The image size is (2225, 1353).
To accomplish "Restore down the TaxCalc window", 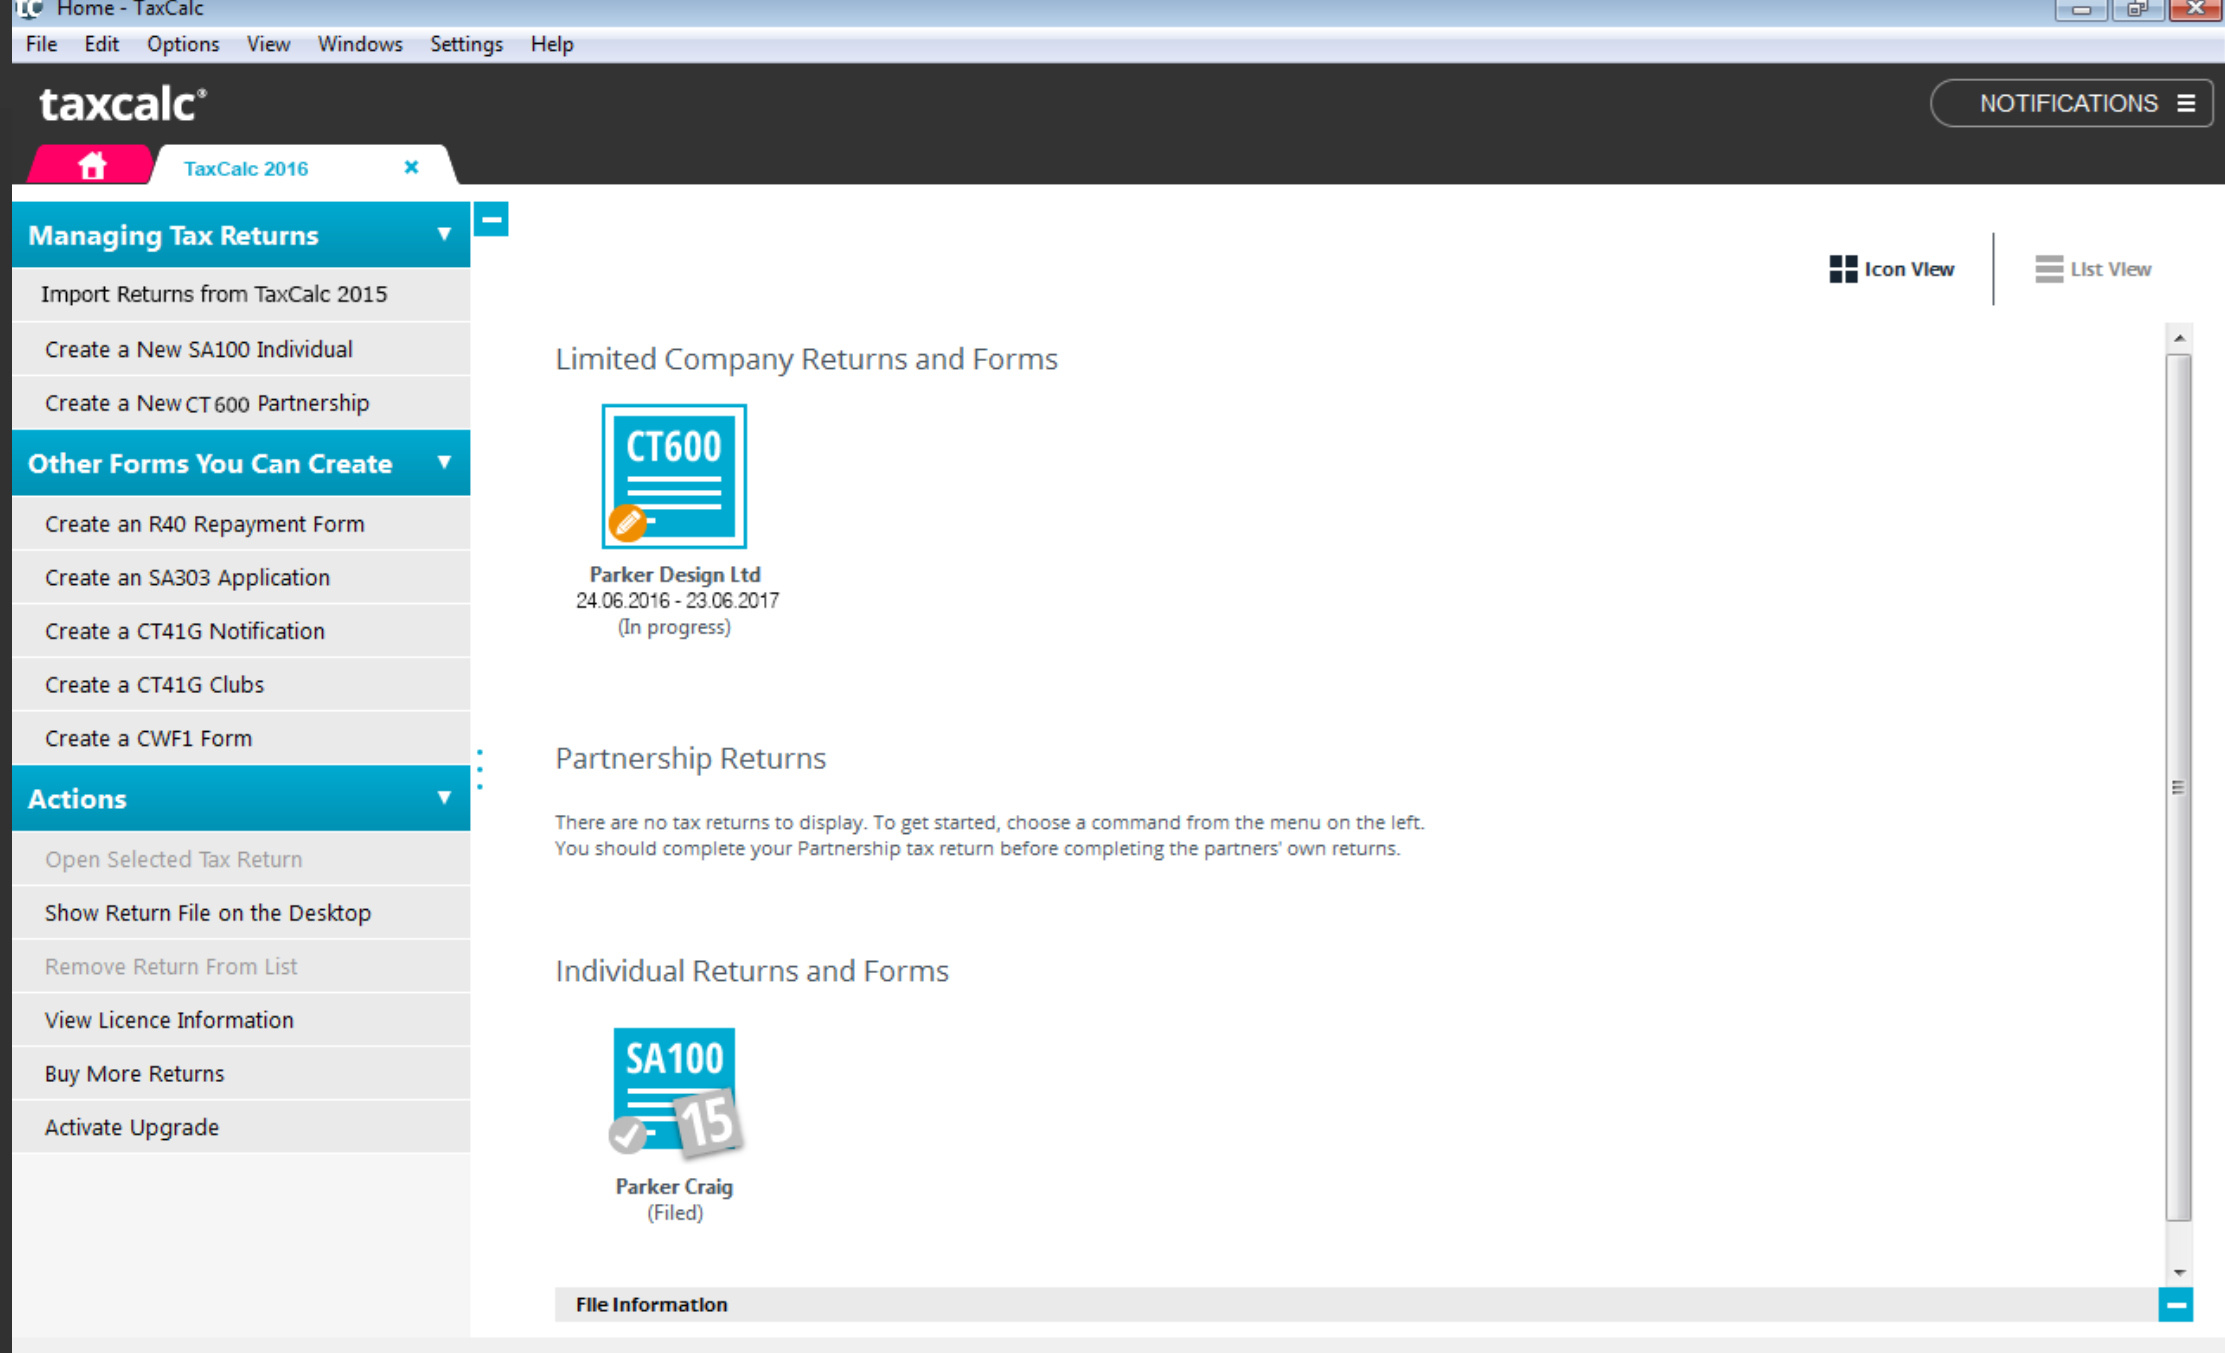I will 2136,10.
